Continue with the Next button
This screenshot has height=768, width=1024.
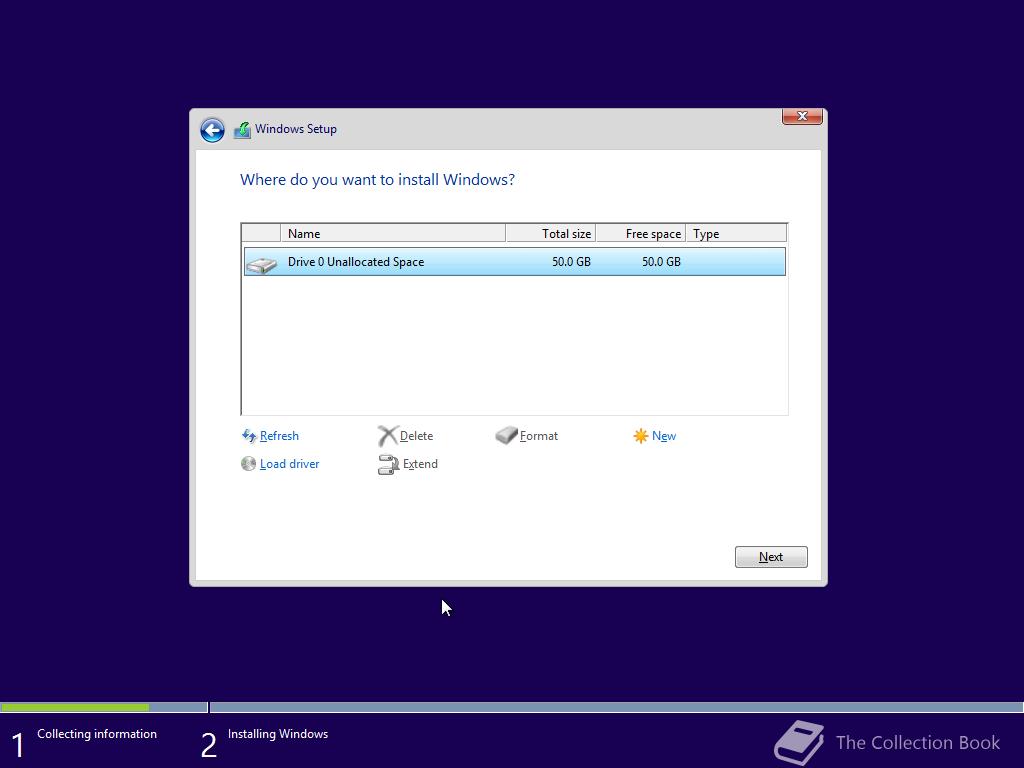771,557
